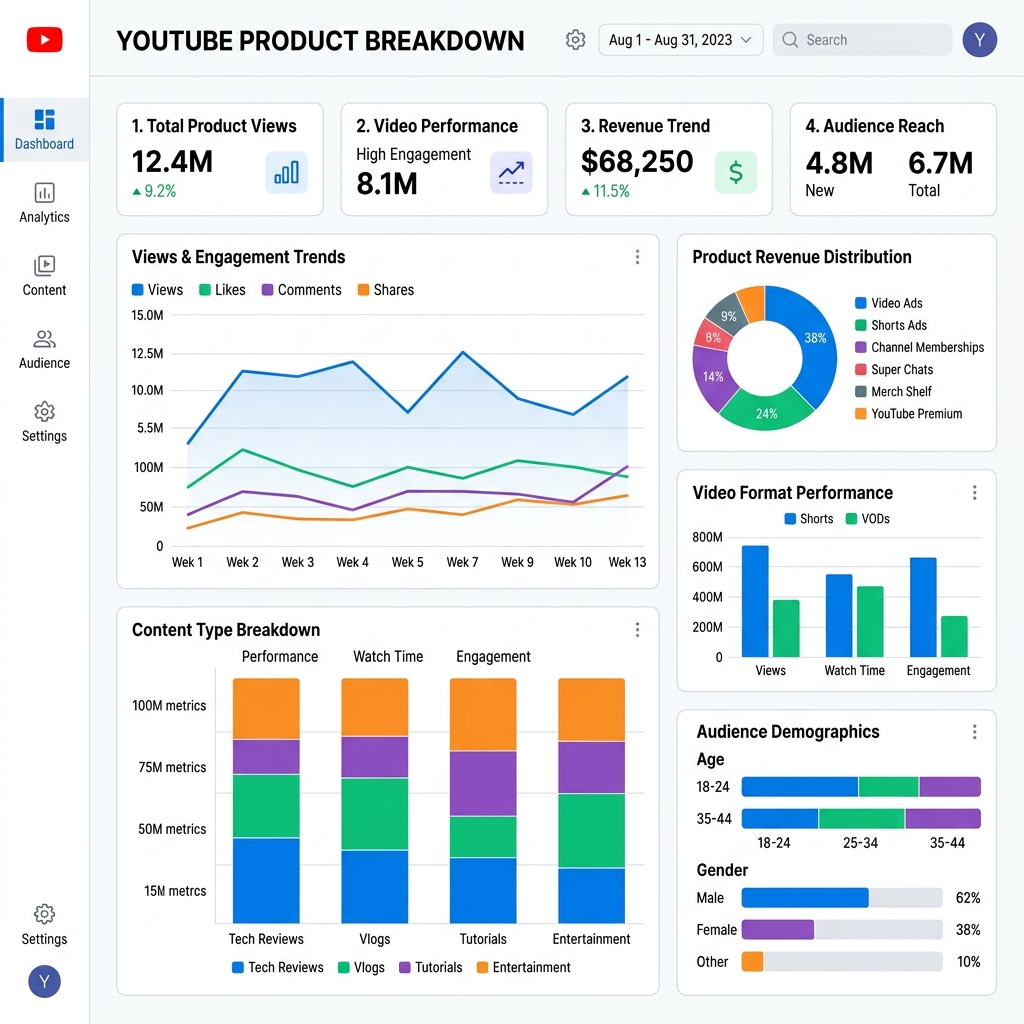Select the 24% green donut segment
The width and height of the screenshot is (1024, 1024).
point(767,412)
